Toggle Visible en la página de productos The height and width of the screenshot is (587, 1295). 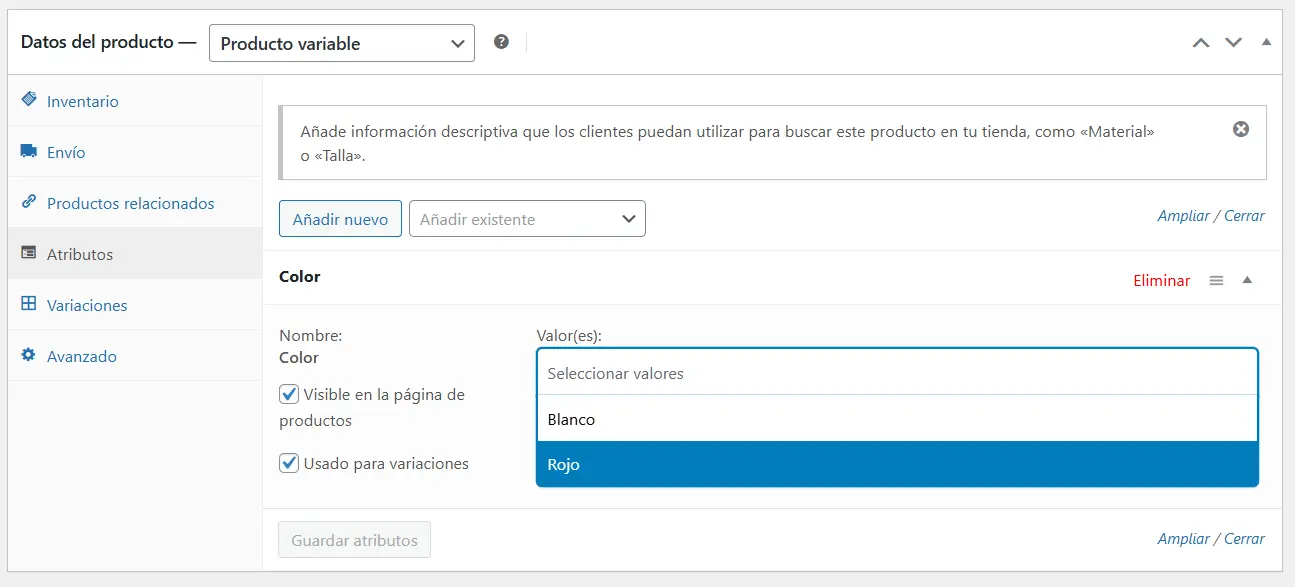click(289, 394)
